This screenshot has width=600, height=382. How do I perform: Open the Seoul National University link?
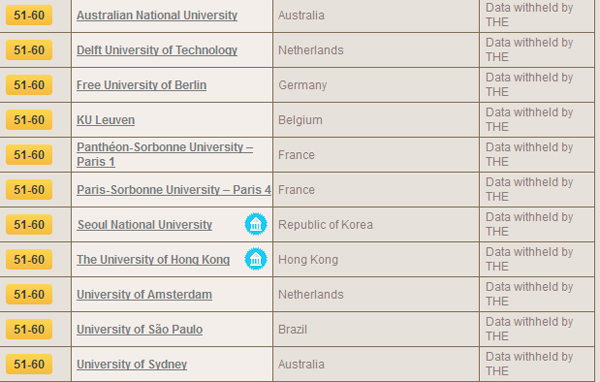click(145, 225)
